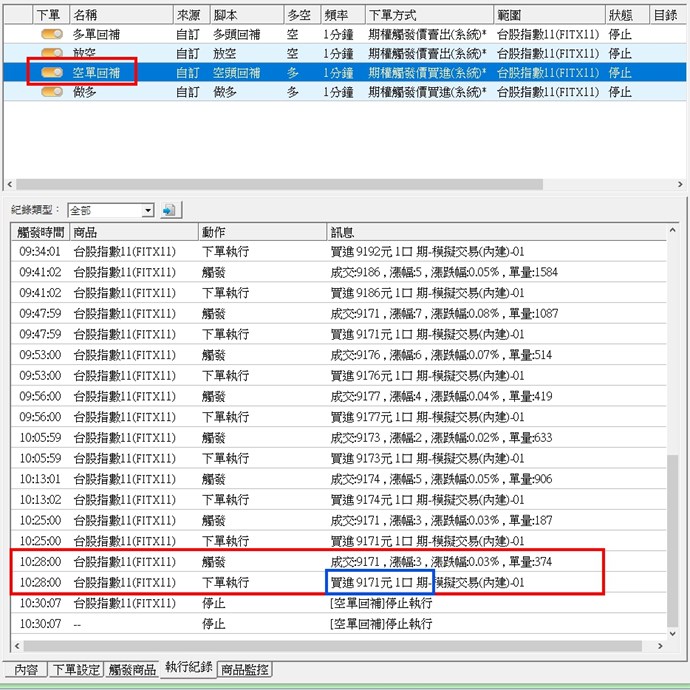Select the 10:30:07 row with -- 商品
Image resolution: width=690 pixels, height=690 pixels.
[338, 624]
